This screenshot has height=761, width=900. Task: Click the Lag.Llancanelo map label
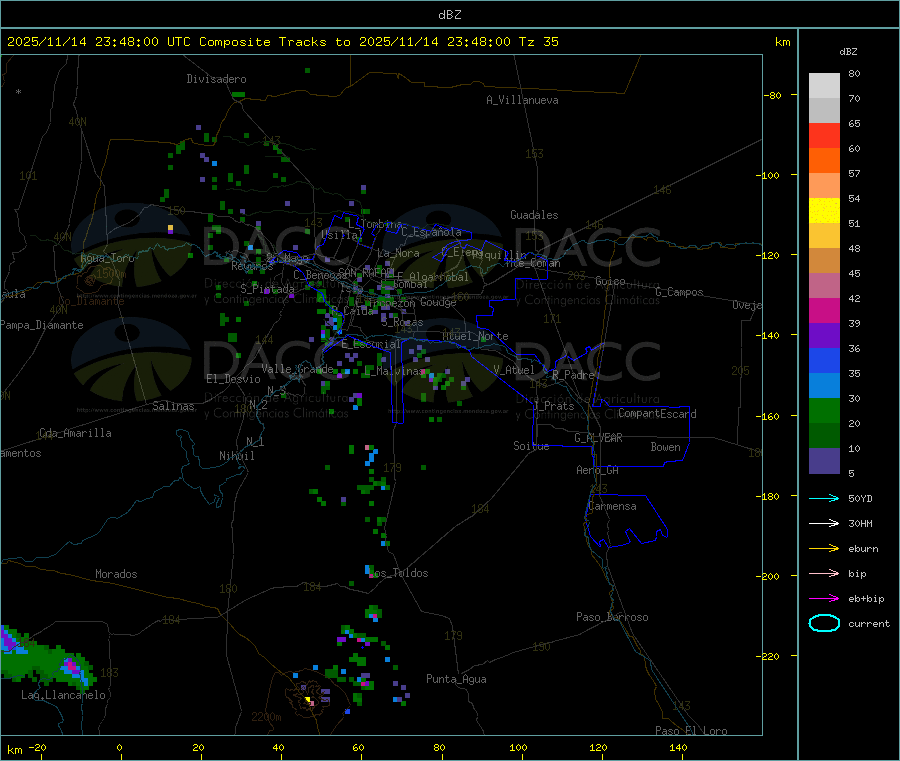click(x=63, y=695)
